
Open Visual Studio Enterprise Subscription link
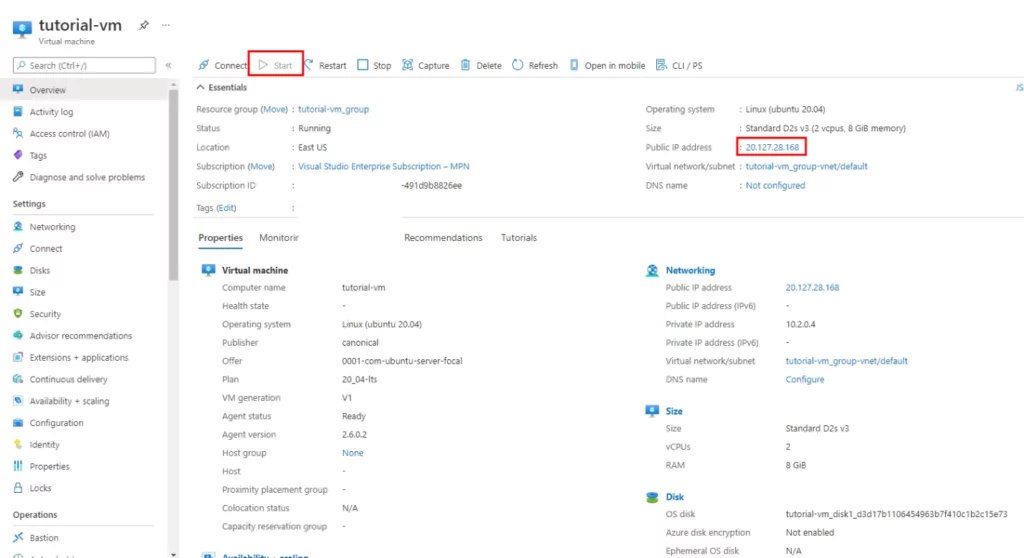pyautogui.click(x=383, y=167)
